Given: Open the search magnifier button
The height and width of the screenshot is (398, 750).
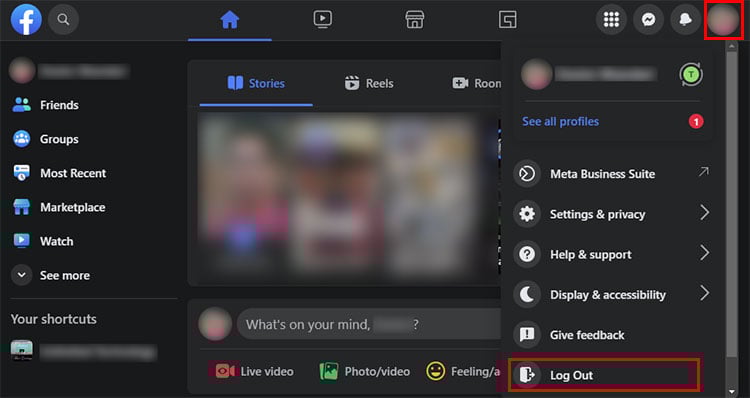Looking at the screenshot, I should pyautogui.click(x=63, y=20).
